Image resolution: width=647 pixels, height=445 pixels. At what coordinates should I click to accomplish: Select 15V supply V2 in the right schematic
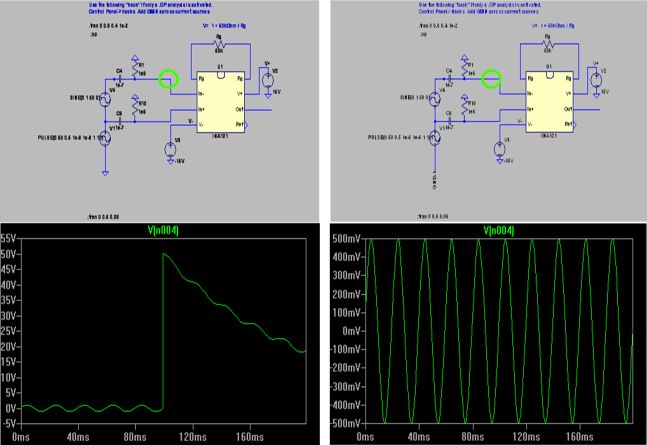tap(596, 80)
